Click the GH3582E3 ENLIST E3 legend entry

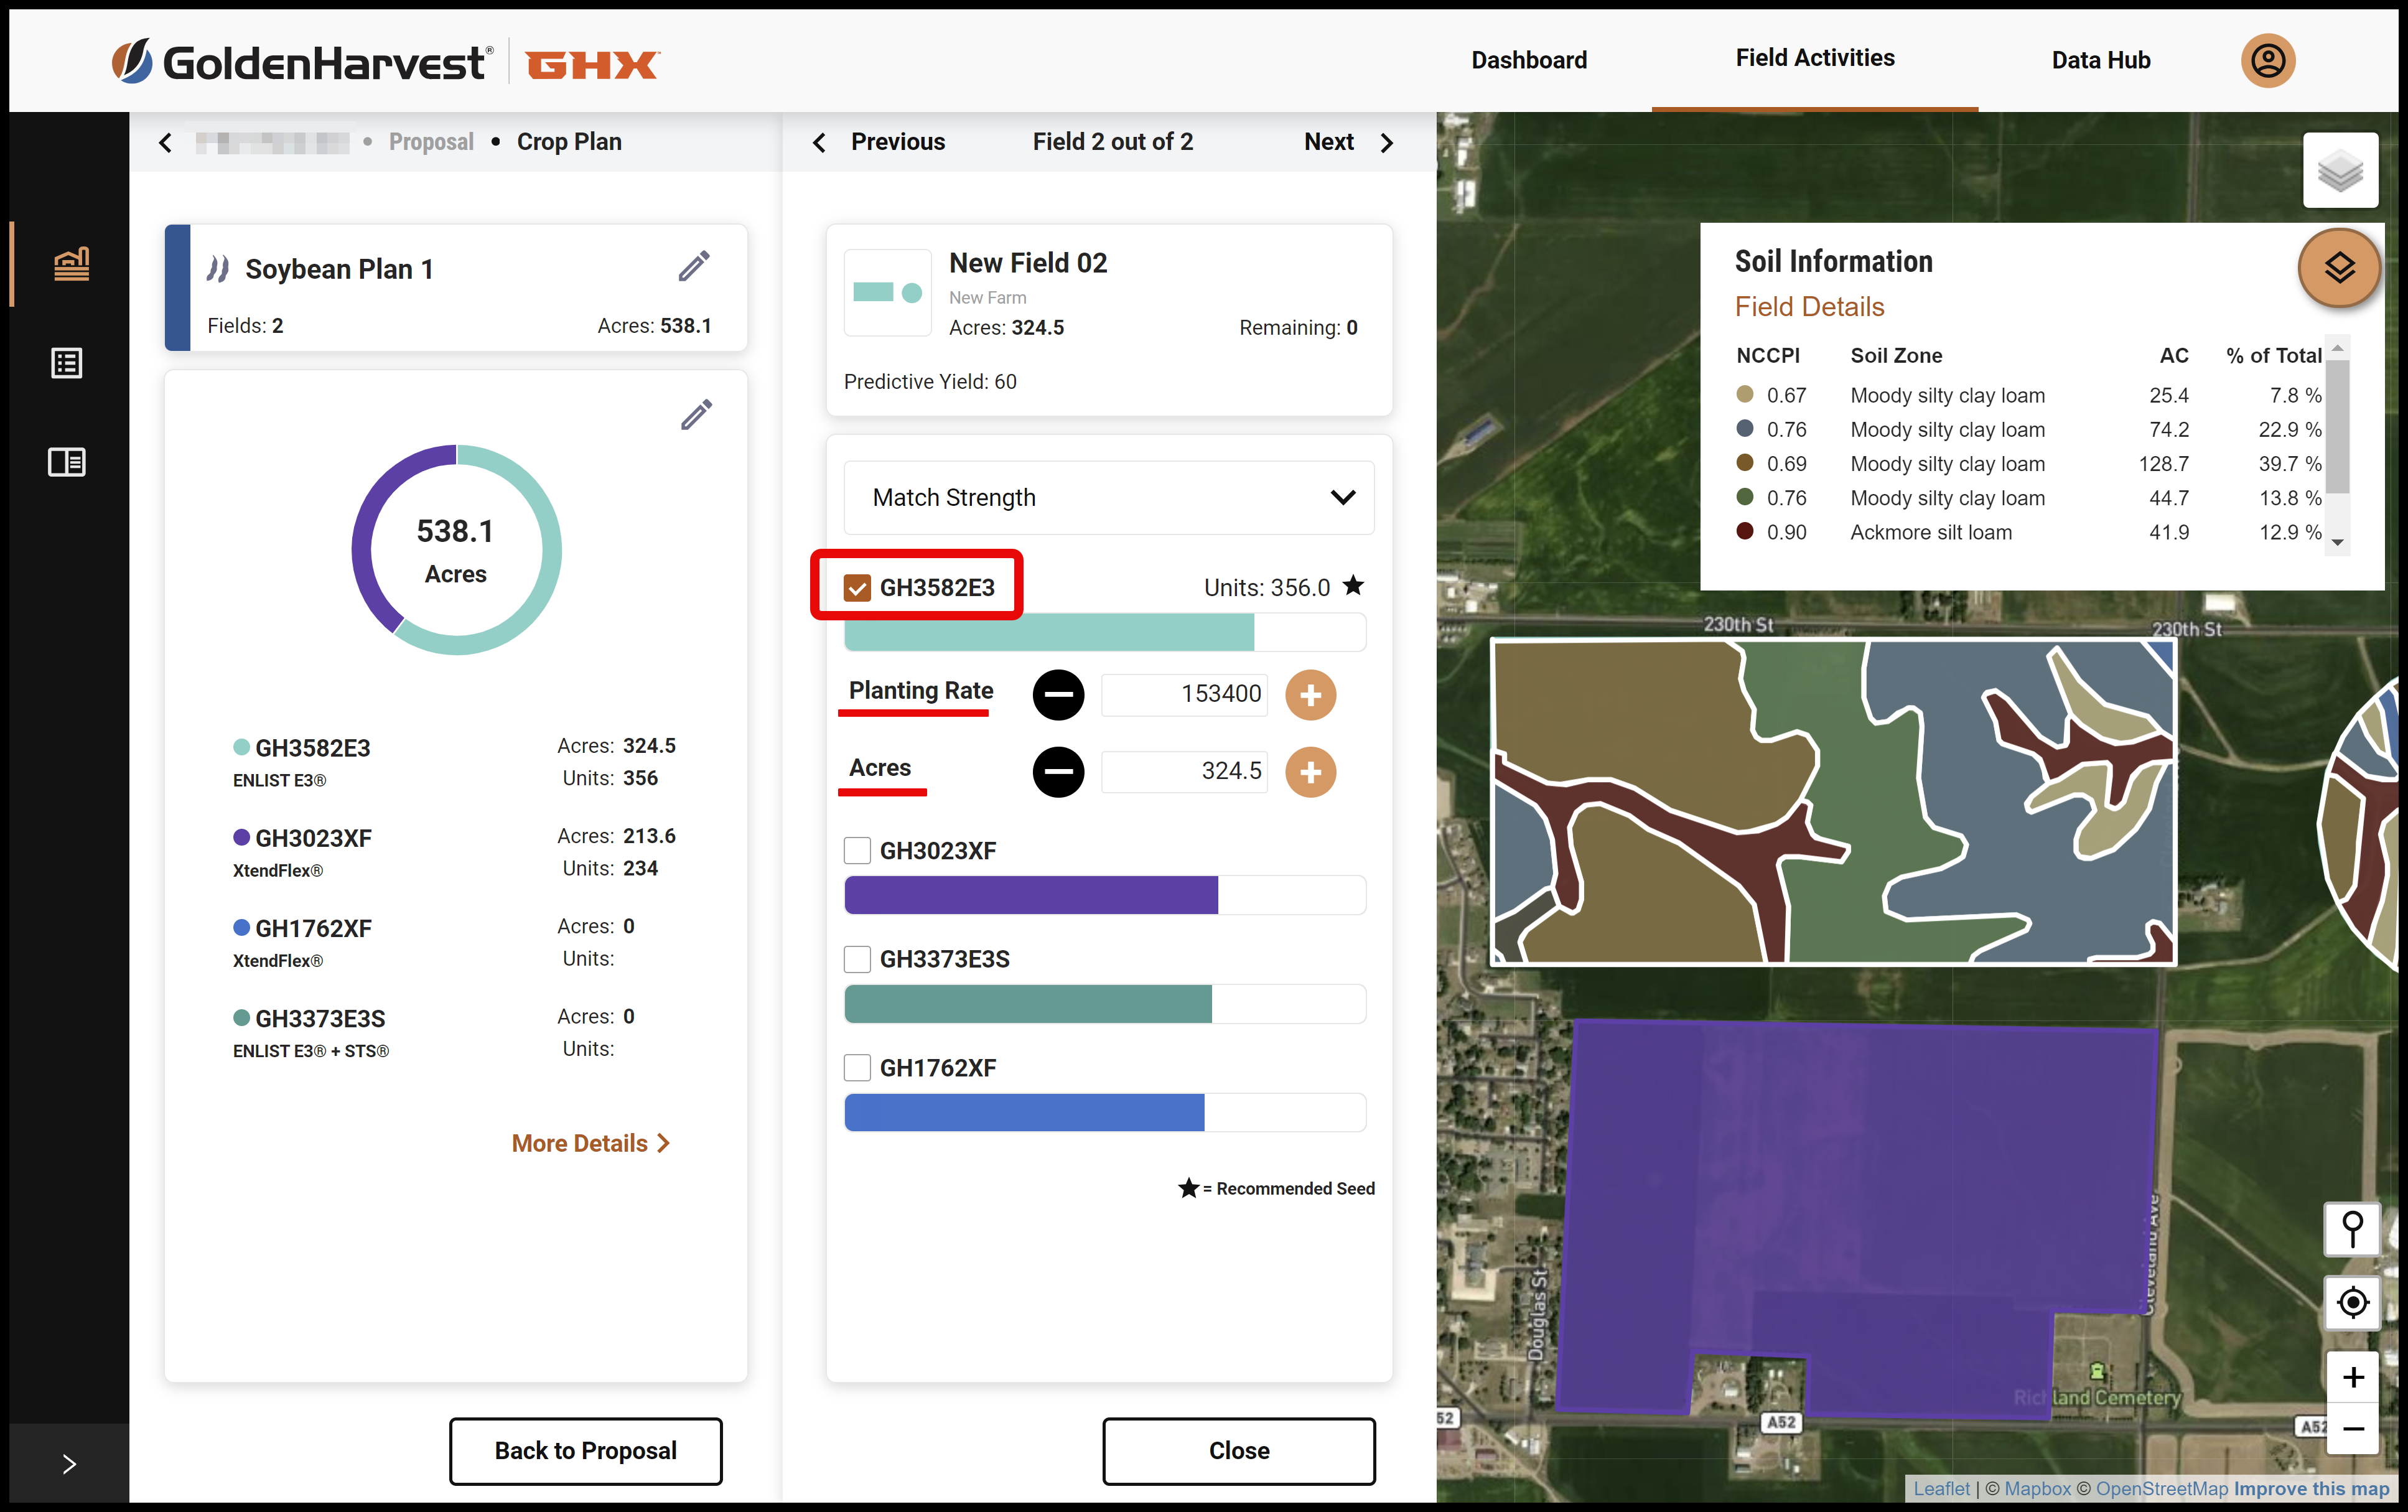click(455, 763)
